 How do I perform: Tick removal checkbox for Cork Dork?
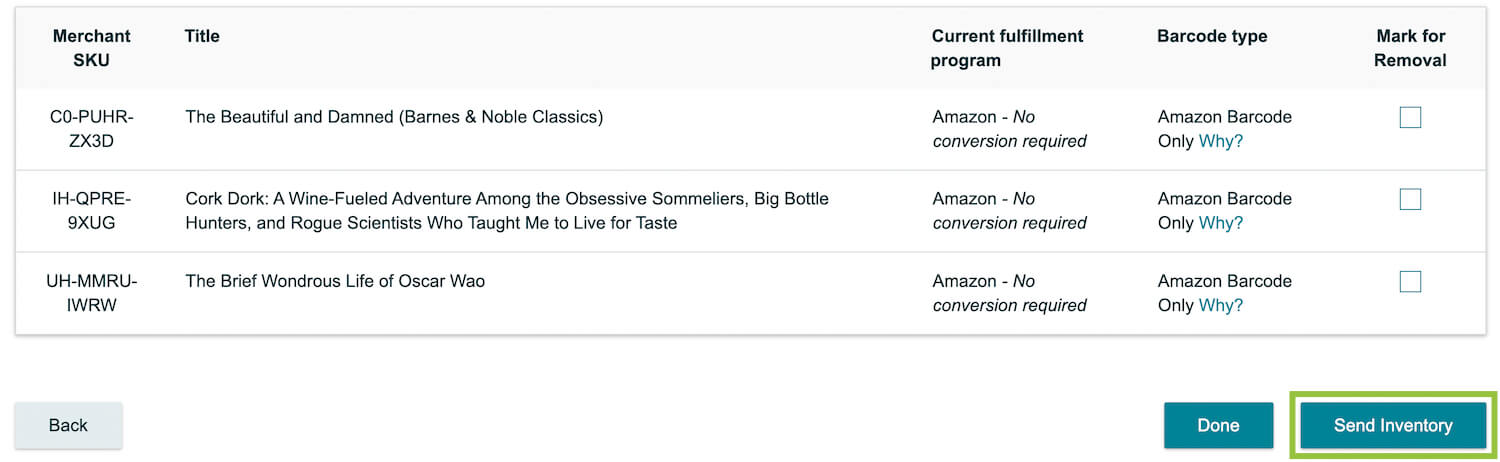(x=1410, y=200)
